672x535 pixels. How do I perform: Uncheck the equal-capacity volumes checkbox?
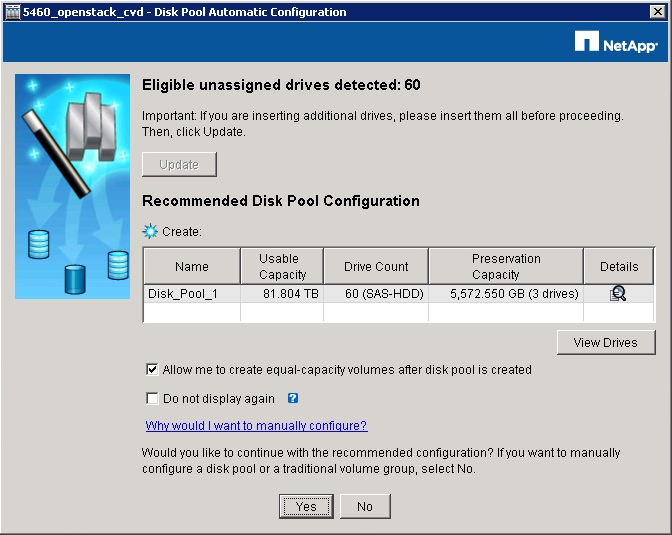(x=152, y=370)
